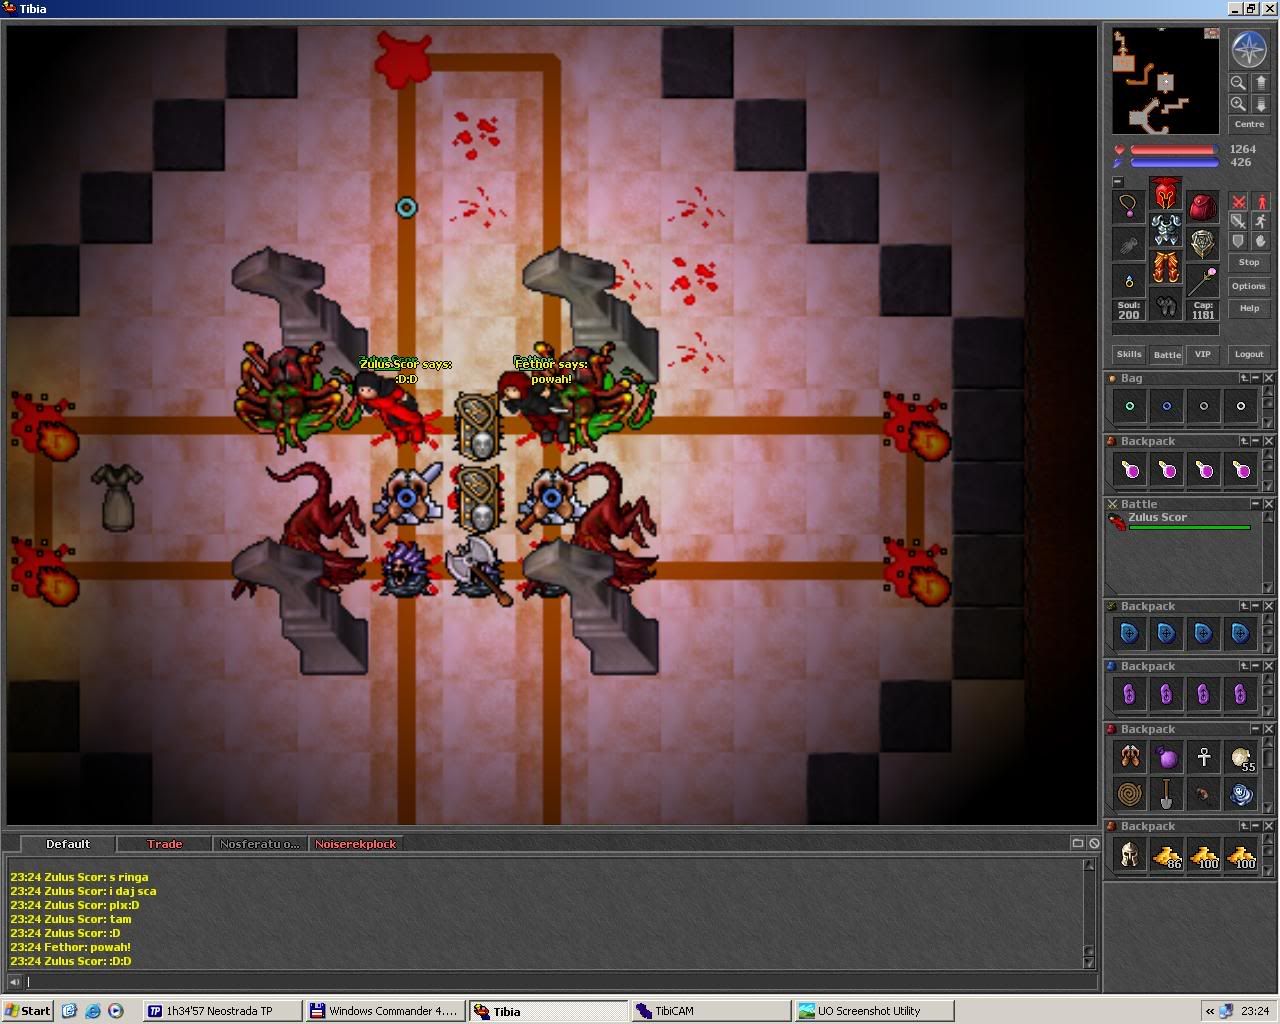
Task: Click the Centre minimap button
Action: tap(1249, 125)
